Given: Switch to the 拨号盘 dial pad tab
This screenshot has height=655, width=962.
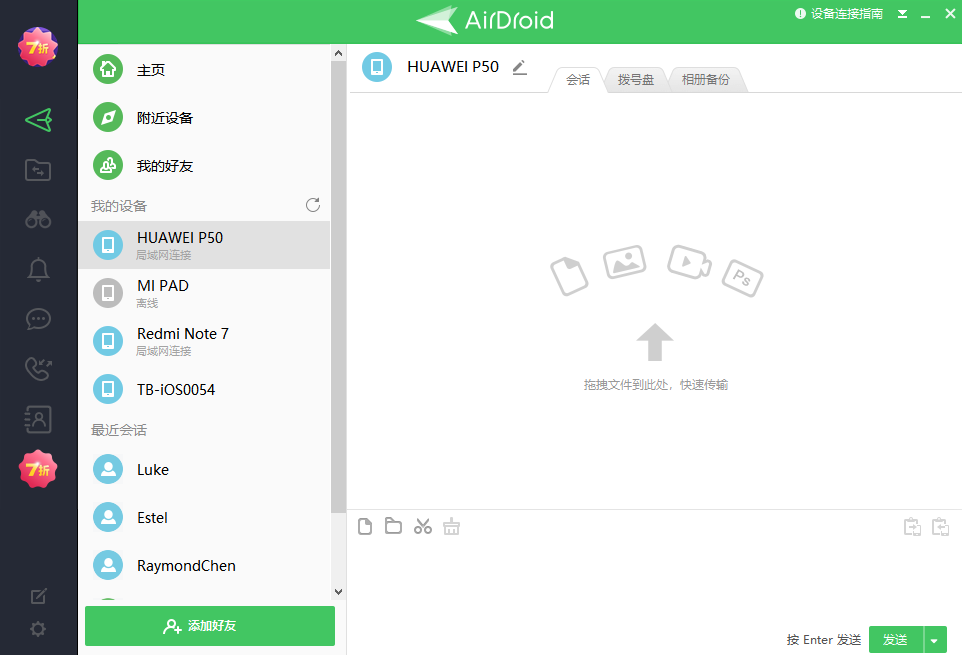Looking at the screenshot, I should [636, 80].
